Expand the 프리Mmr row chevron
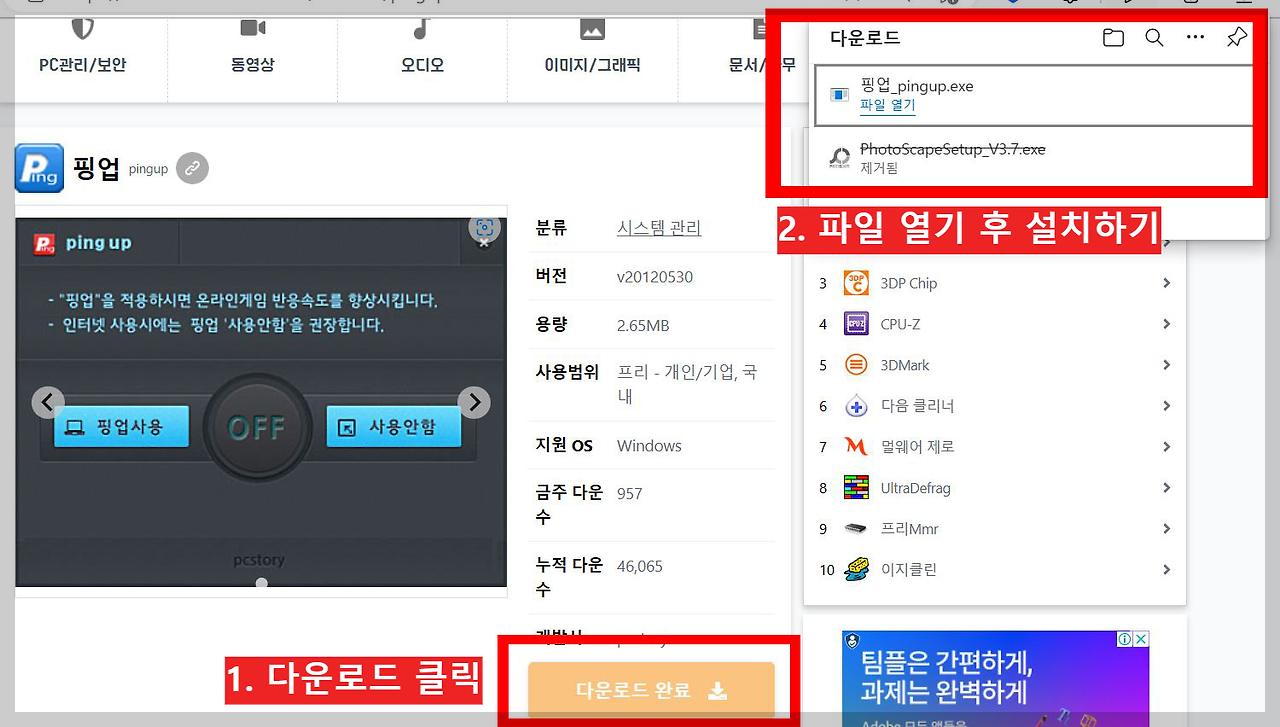Screen dimensions: 1280x727 1166,529
